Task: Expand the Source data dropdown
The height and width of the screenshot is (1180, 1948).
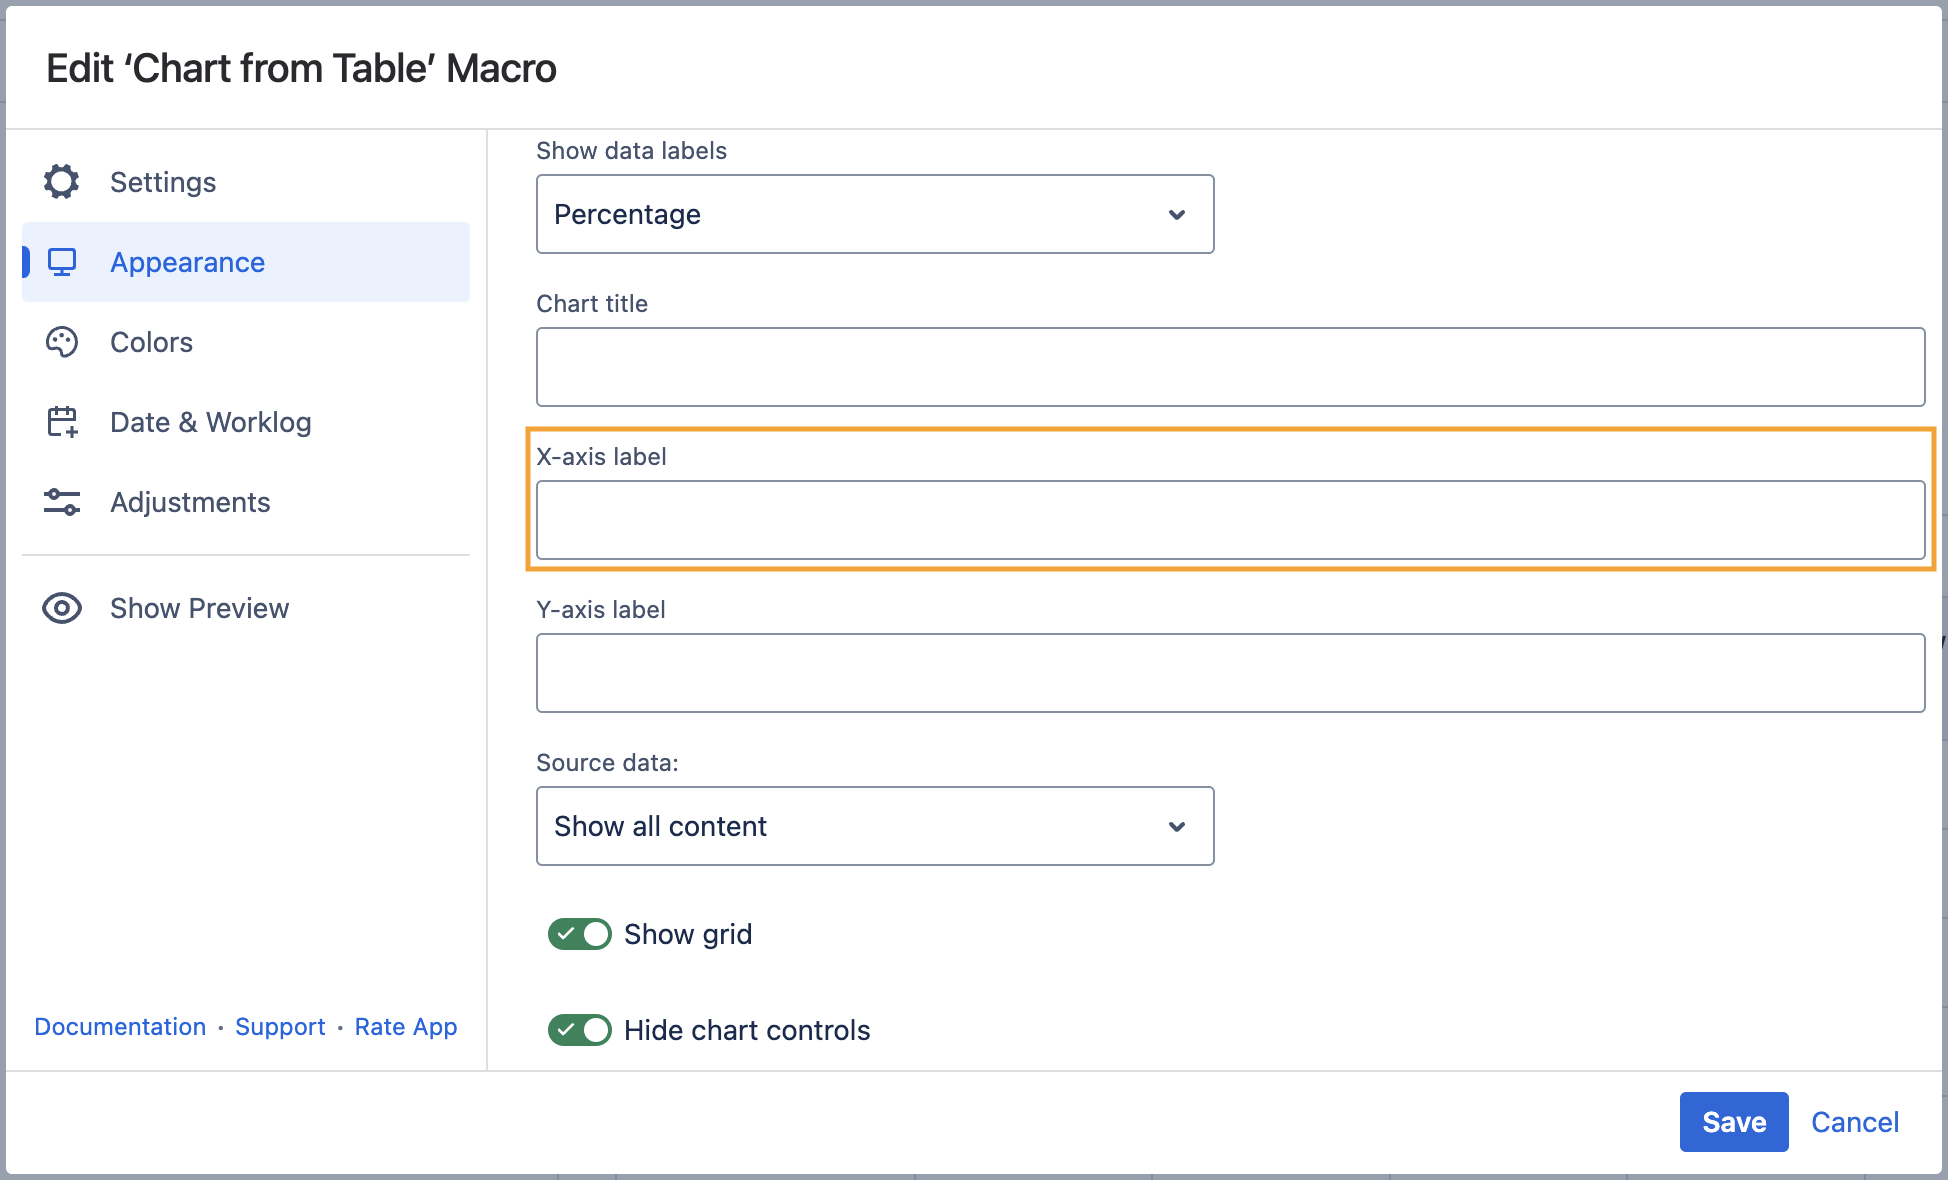Action: click(x=874, y=826)
